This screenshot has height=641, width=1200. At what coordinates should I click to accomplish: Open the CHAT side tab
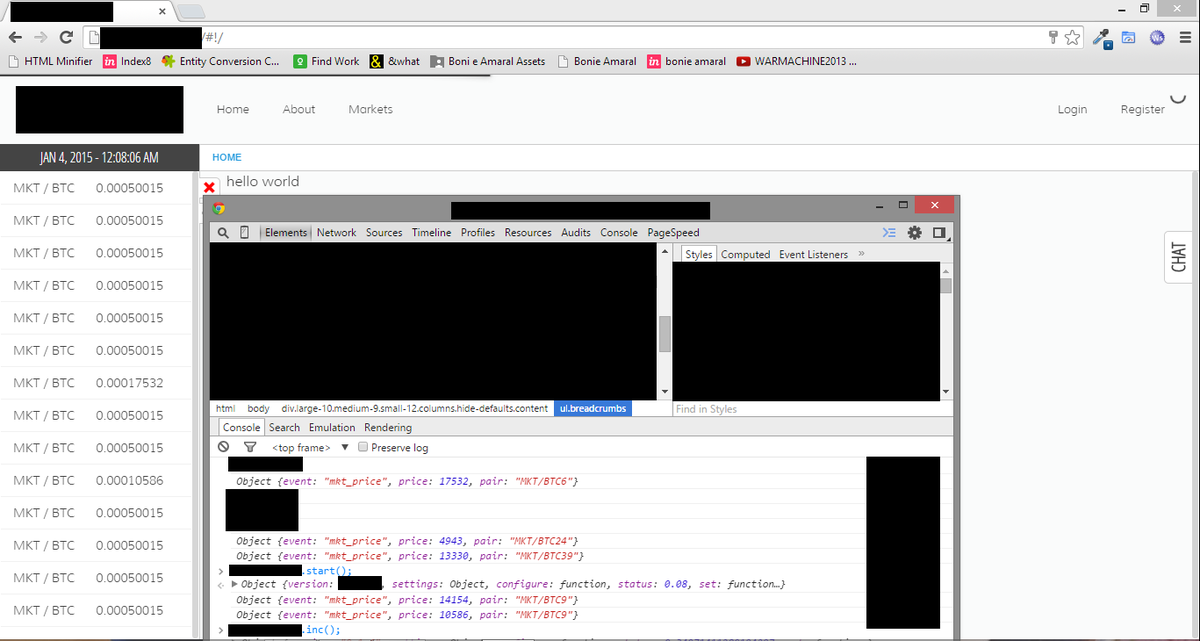click(x=1179, y=257)
